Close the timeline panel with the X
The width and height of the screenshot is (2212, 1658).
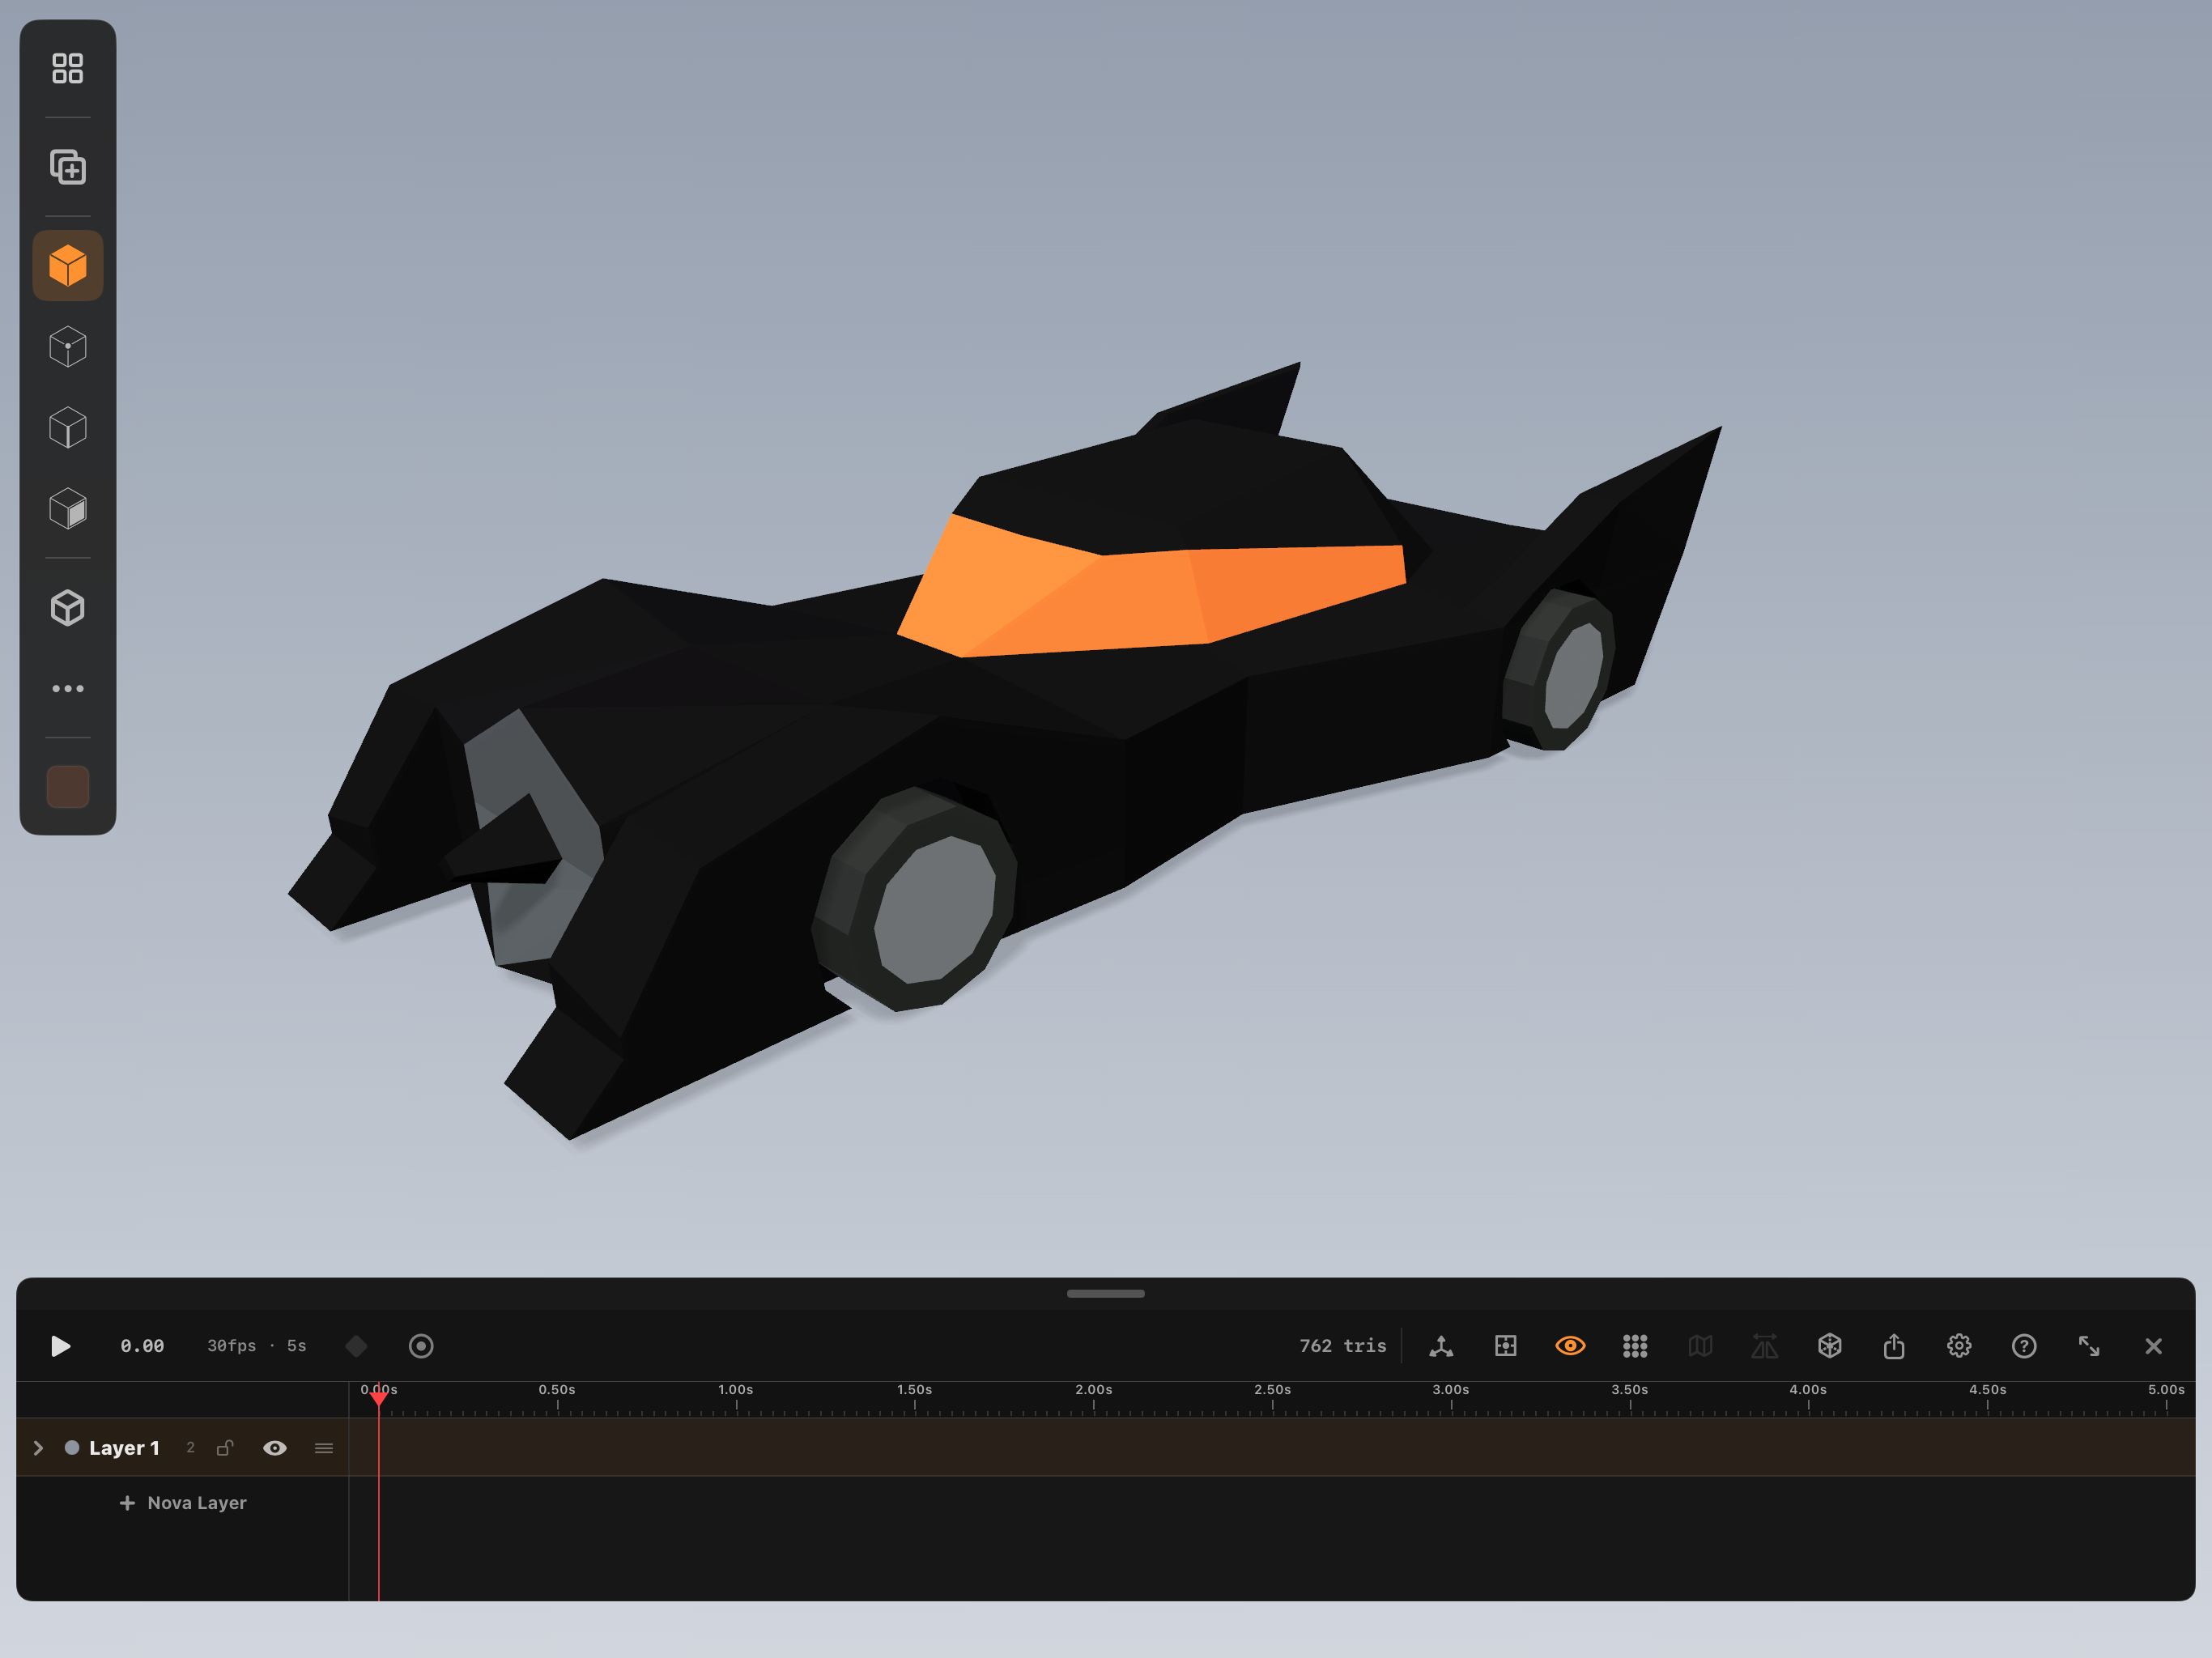click(2154, 1346)
